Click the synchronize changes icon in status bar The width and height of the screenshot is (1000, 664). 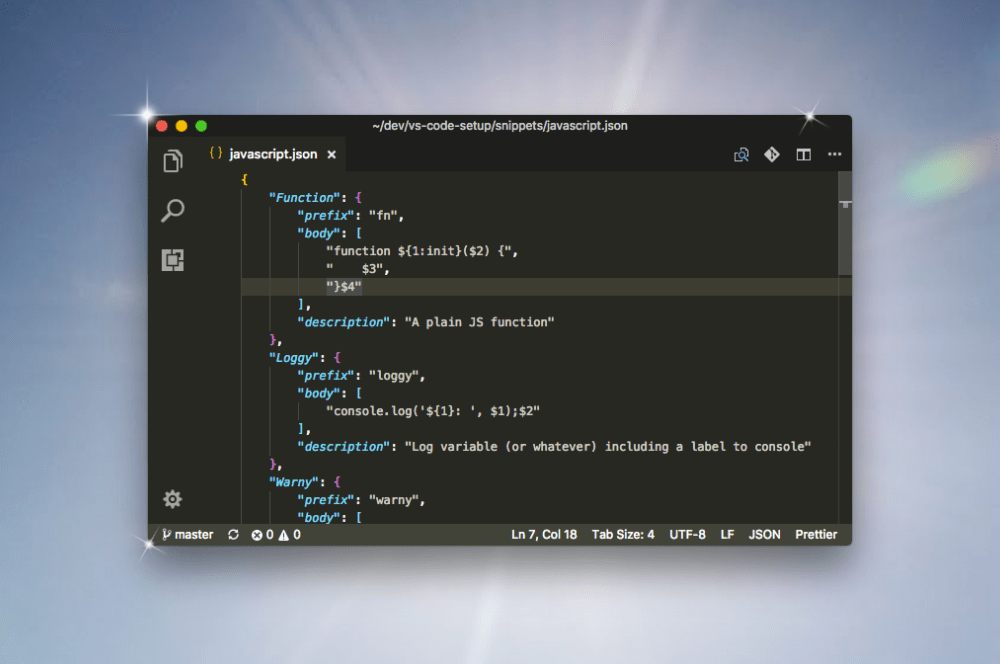coord(232,534)
